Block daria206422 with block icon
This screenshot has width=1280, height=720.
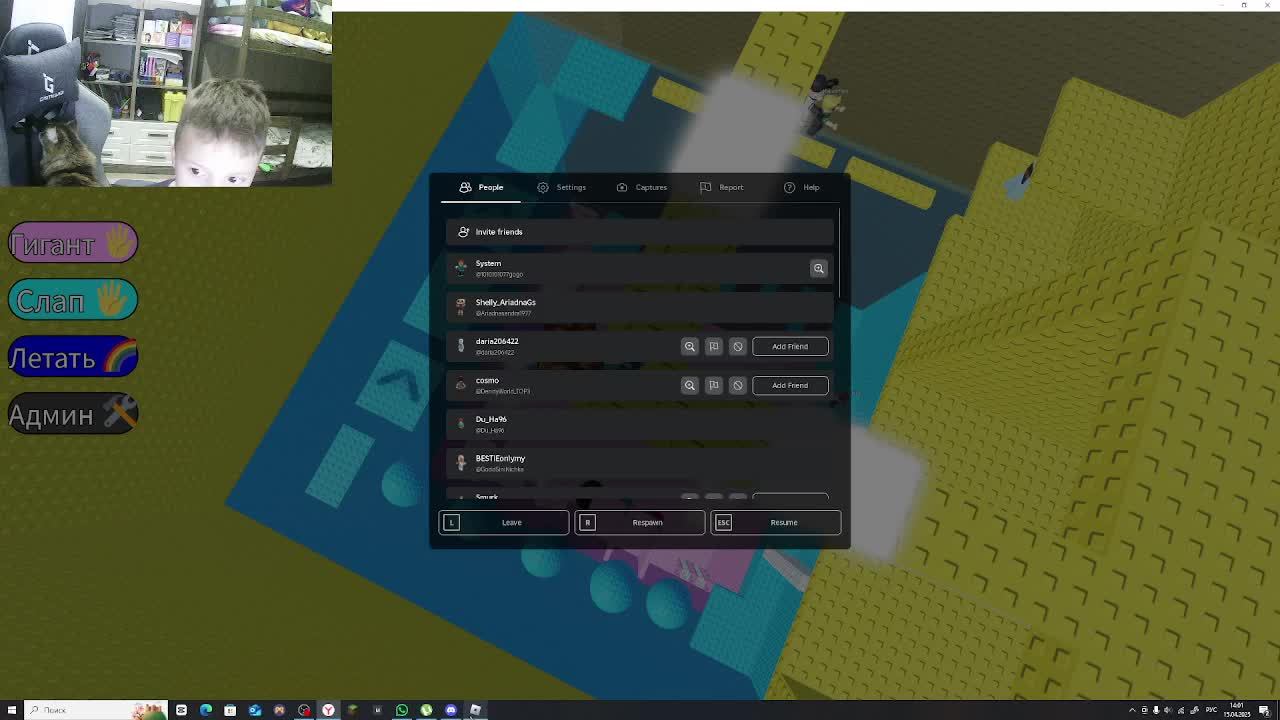click(x=738, y=346)
